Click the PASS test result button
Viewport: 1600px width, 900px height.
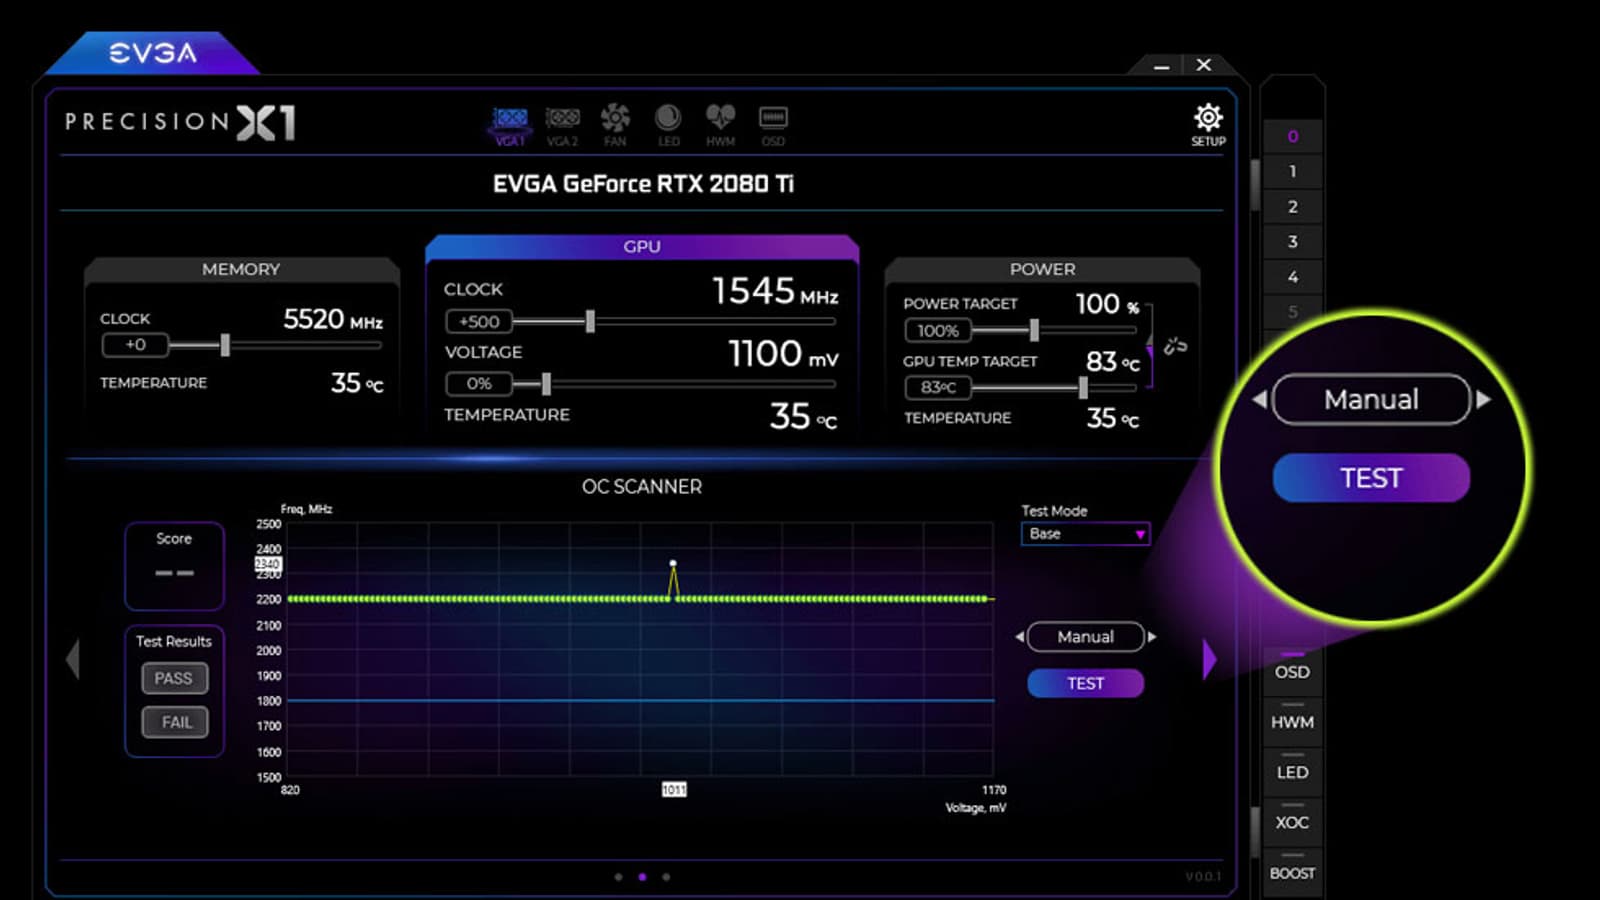(x=174, y=678)
